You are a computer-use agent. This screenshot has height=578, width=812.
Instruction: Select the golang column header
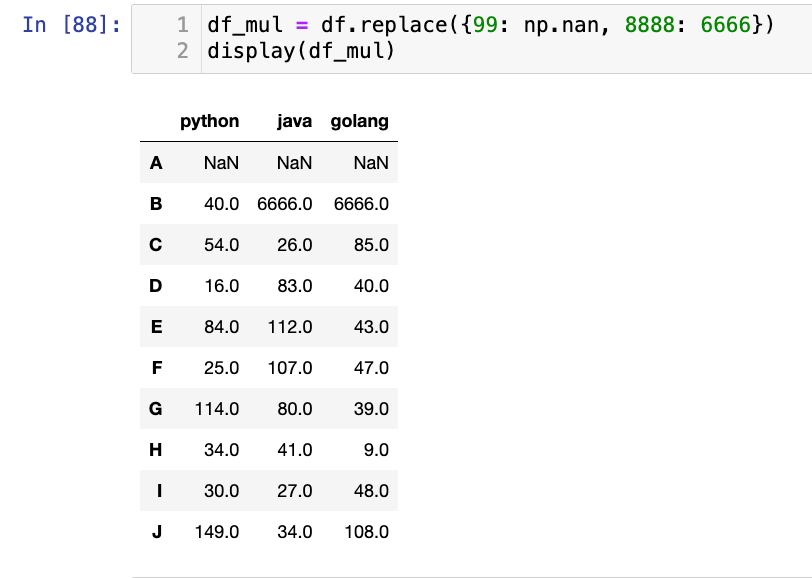(x=359, y=121)
